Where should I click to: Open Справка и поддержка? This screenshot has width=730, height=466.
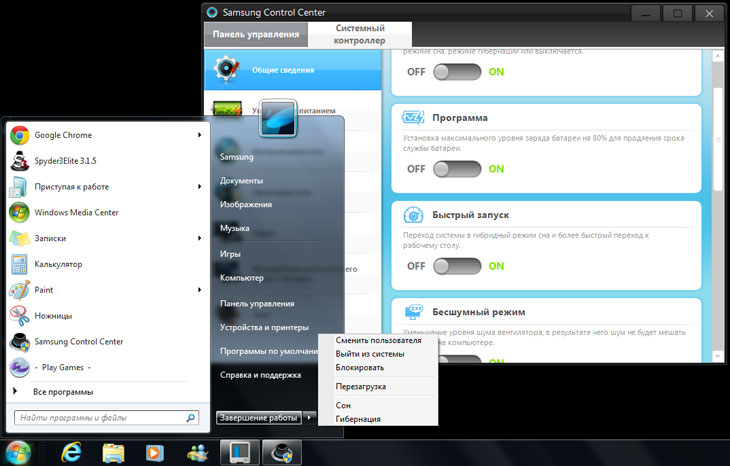260,375
